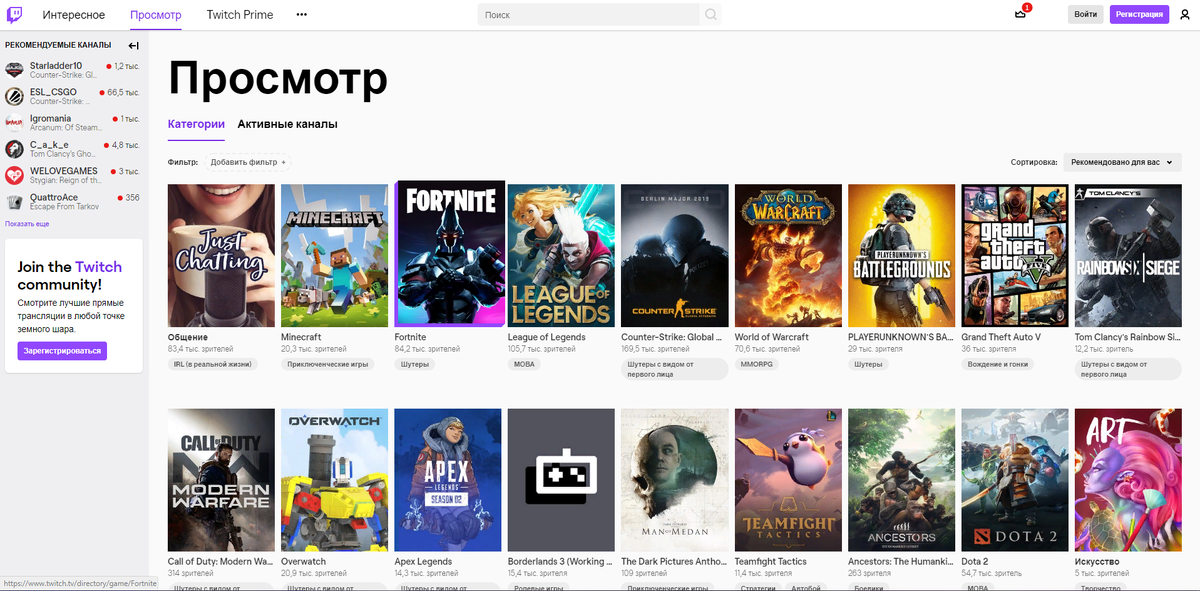The height and width of the screenshot is (591, 1200).
Task: Click the IRL (в реальной жизни) tag
Action: pyautogui.click(x=212, y=364)
